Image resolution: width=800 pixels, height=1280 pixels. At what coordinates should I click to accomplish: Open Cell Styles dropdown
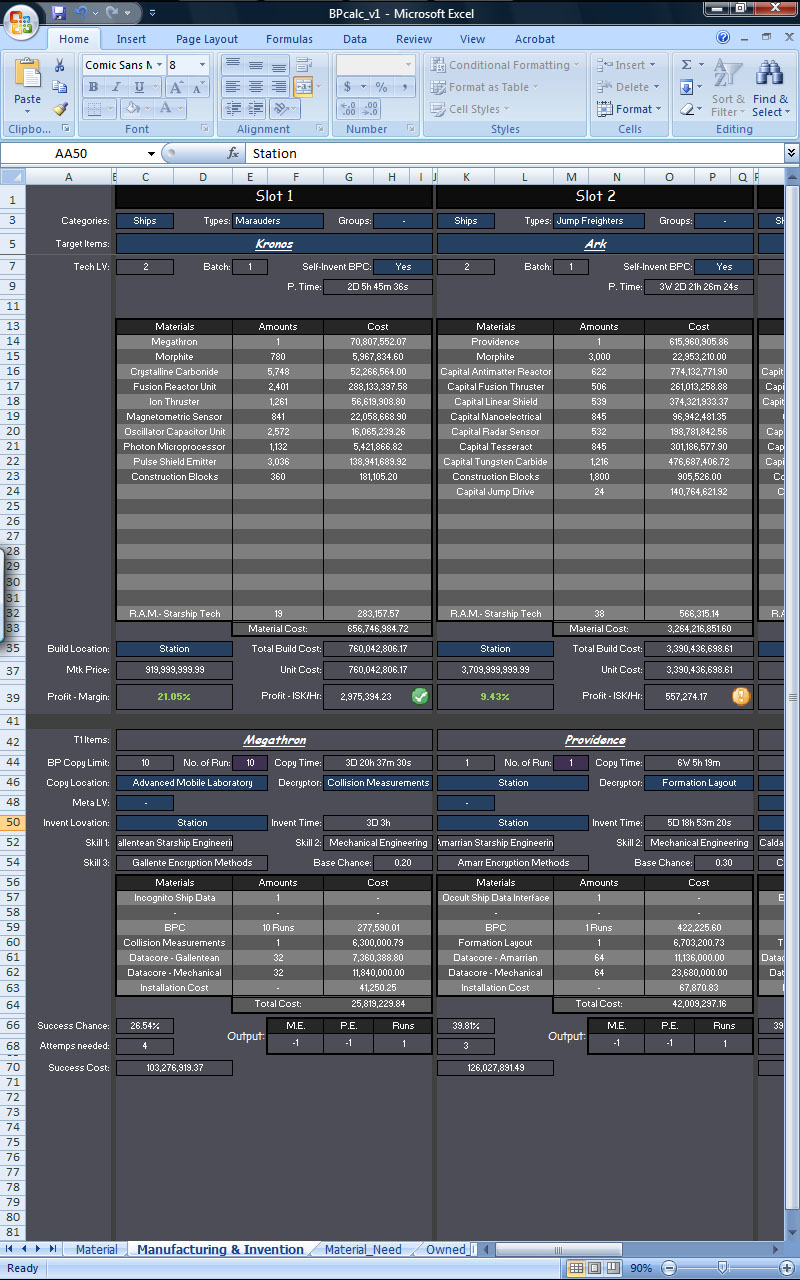pyautogui.click(x=472, y=109)
